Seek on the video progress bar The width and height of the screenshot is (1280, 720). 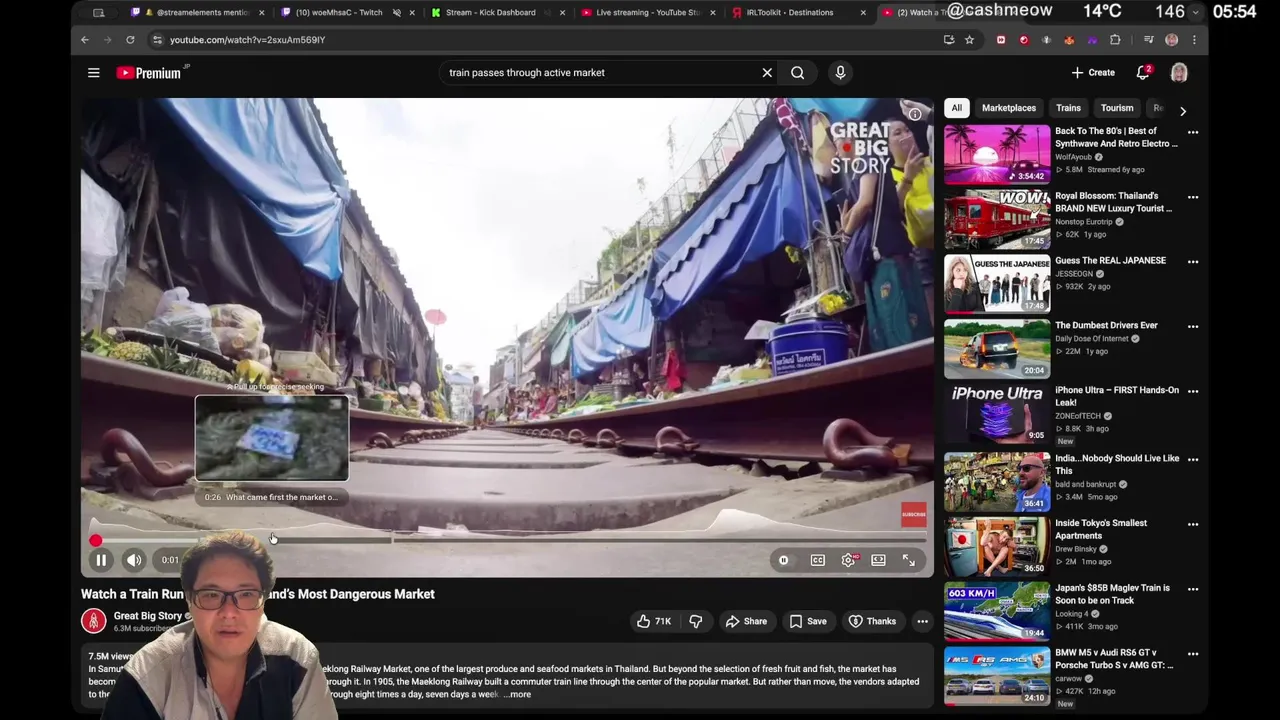(x=510, y=540)
